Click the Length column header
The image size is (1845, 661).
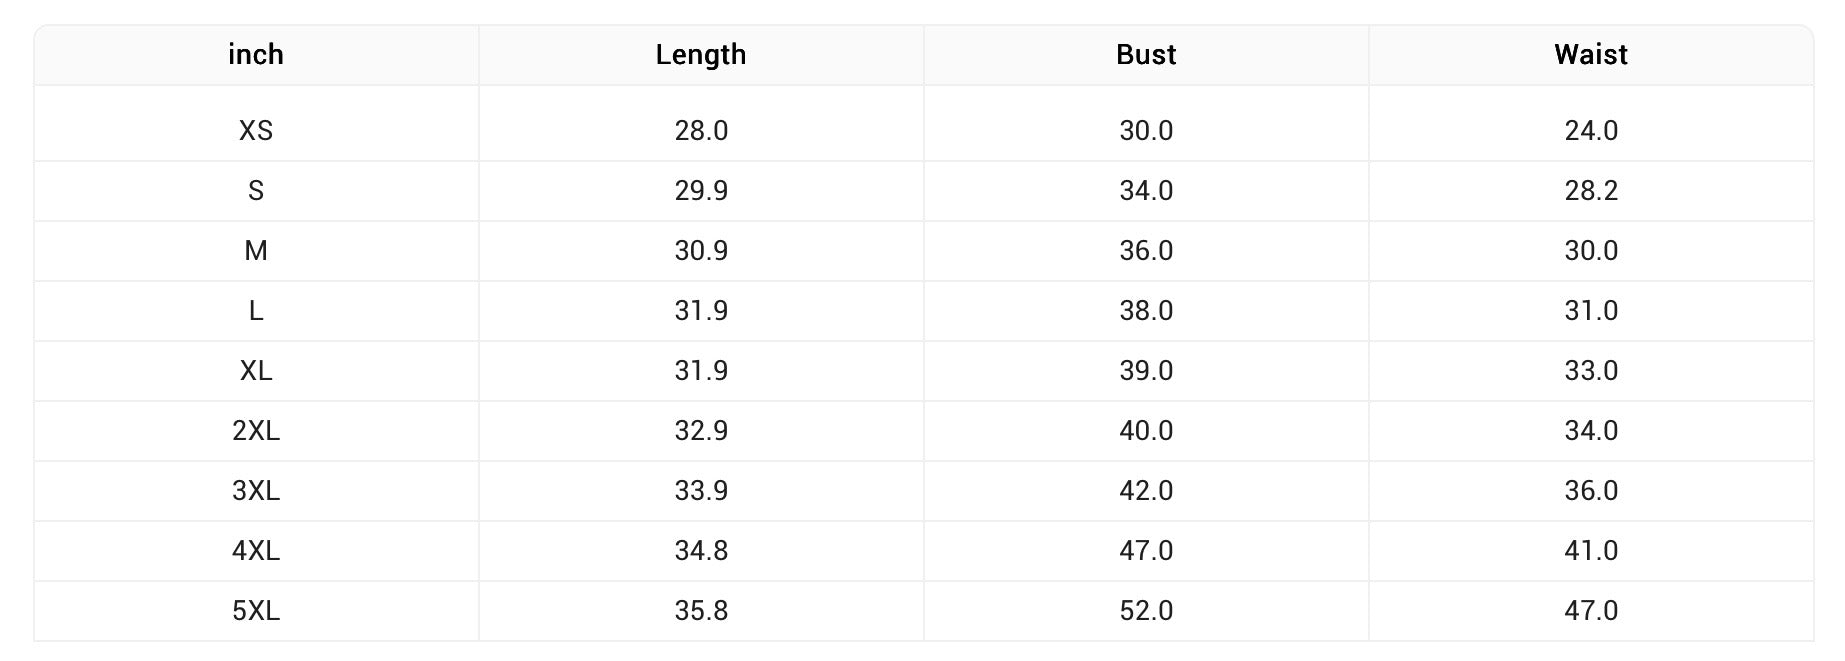701,55
